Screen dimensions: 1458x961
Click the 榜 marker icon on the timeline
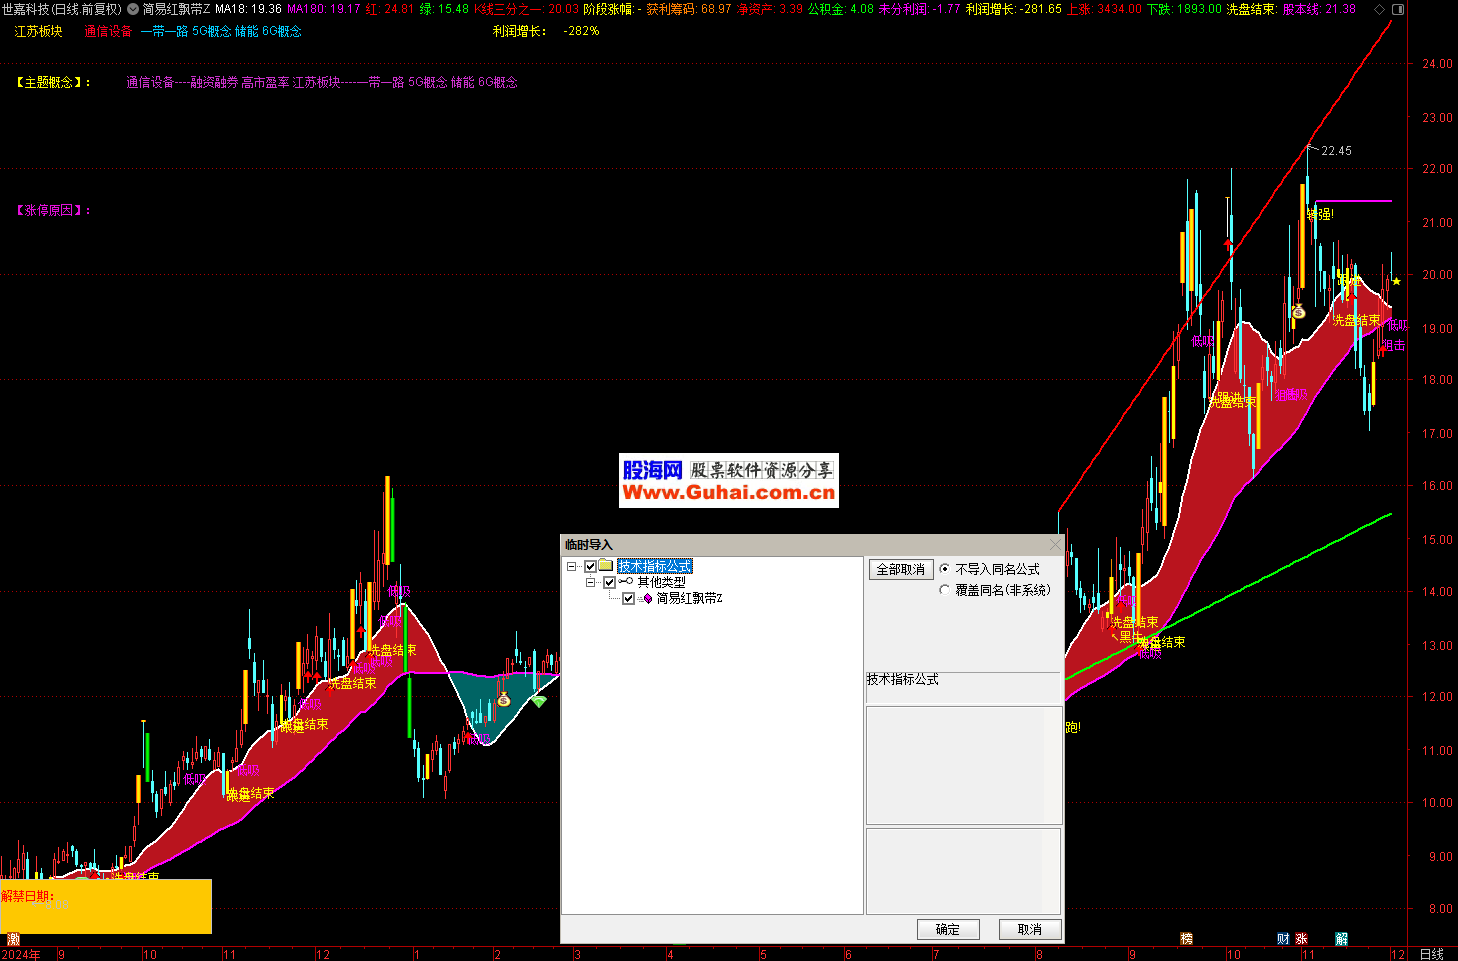(1186, 939)
